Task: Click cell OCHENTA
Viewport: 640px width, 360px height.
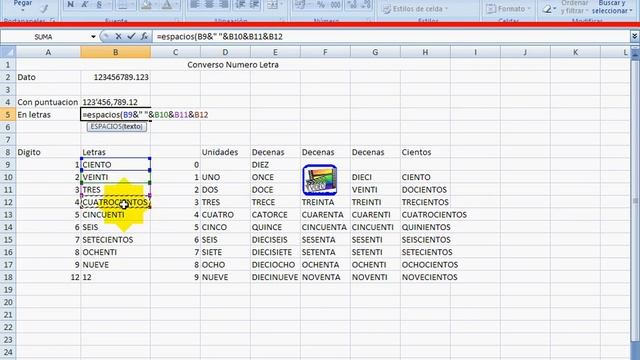Action: pos(325,264)
